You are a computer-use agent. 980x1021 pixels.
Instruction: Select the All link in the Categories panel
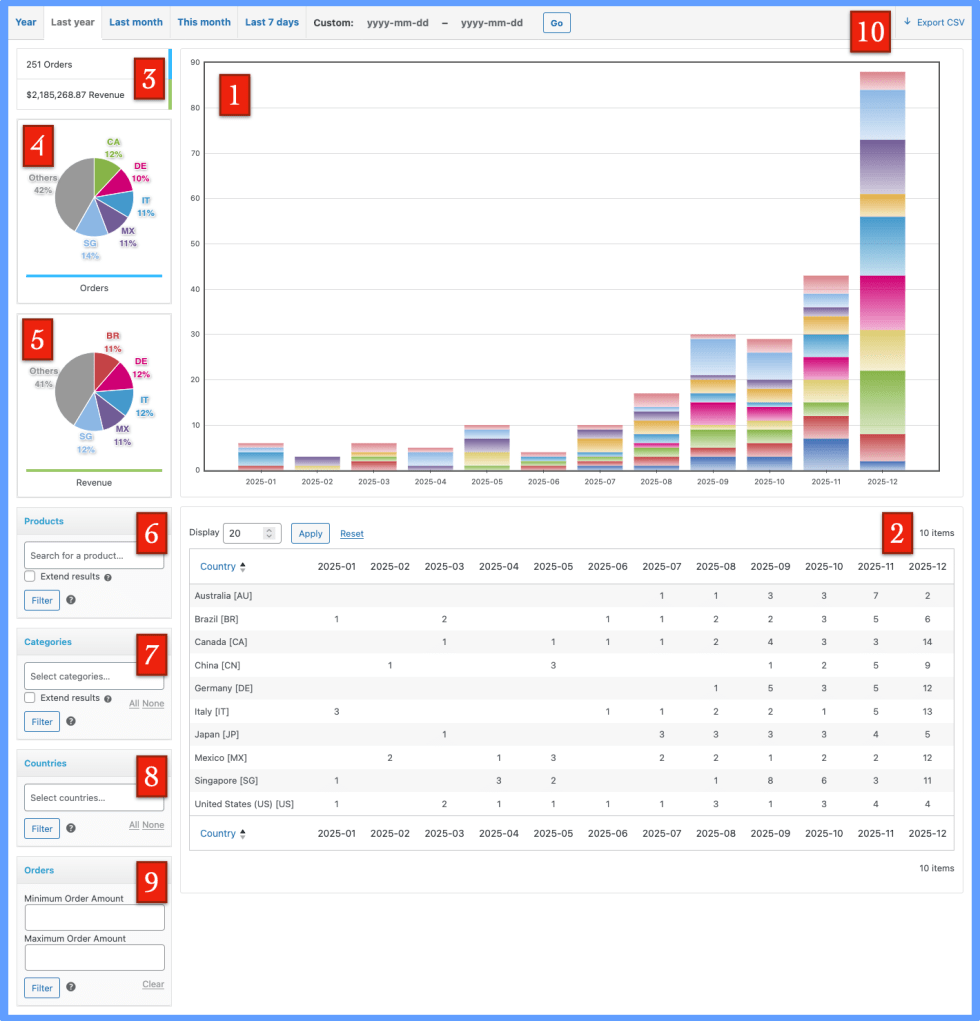133,703
